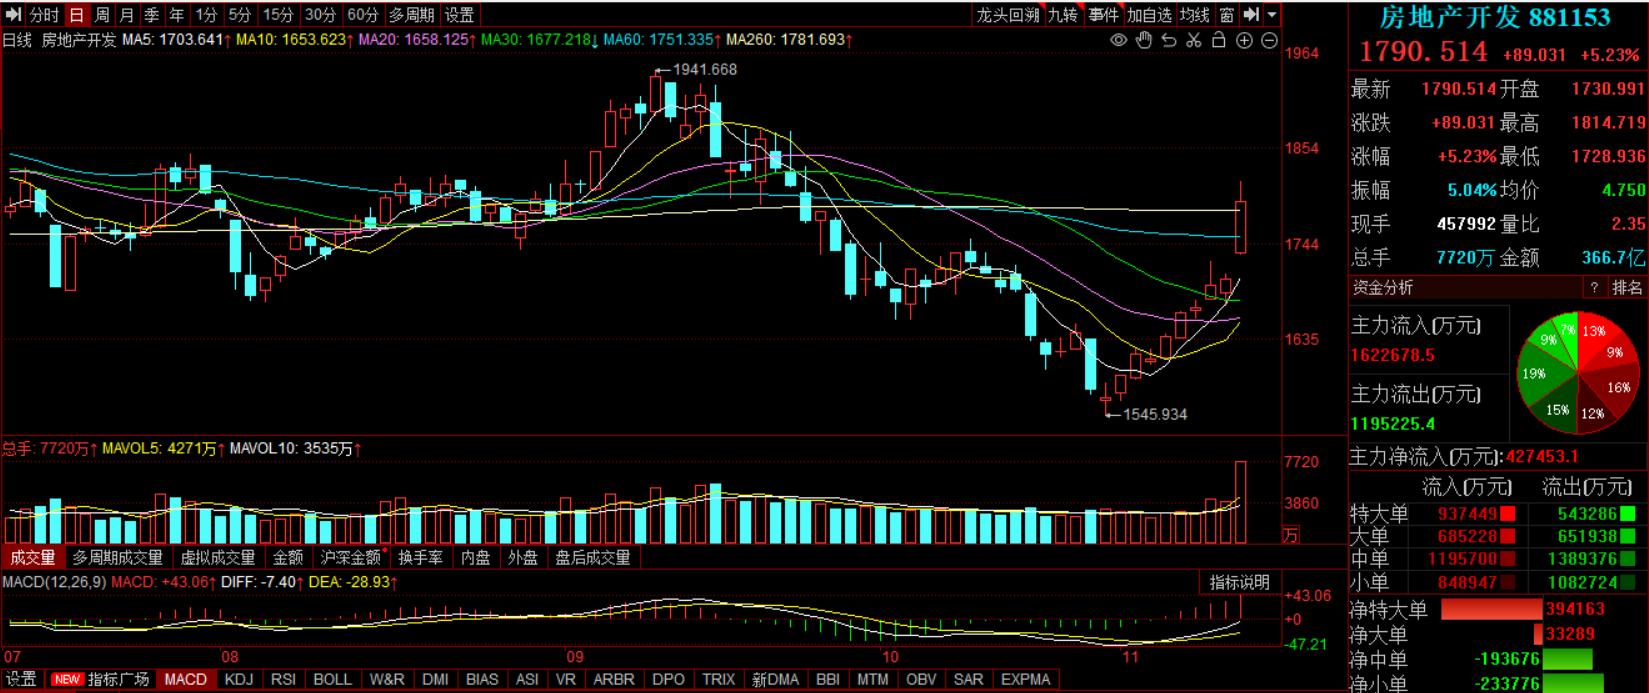The width and height of the screenshot is (1649, 693).
Task: Select the 月 monthly period tab
Action: click(x=127, y=15)
